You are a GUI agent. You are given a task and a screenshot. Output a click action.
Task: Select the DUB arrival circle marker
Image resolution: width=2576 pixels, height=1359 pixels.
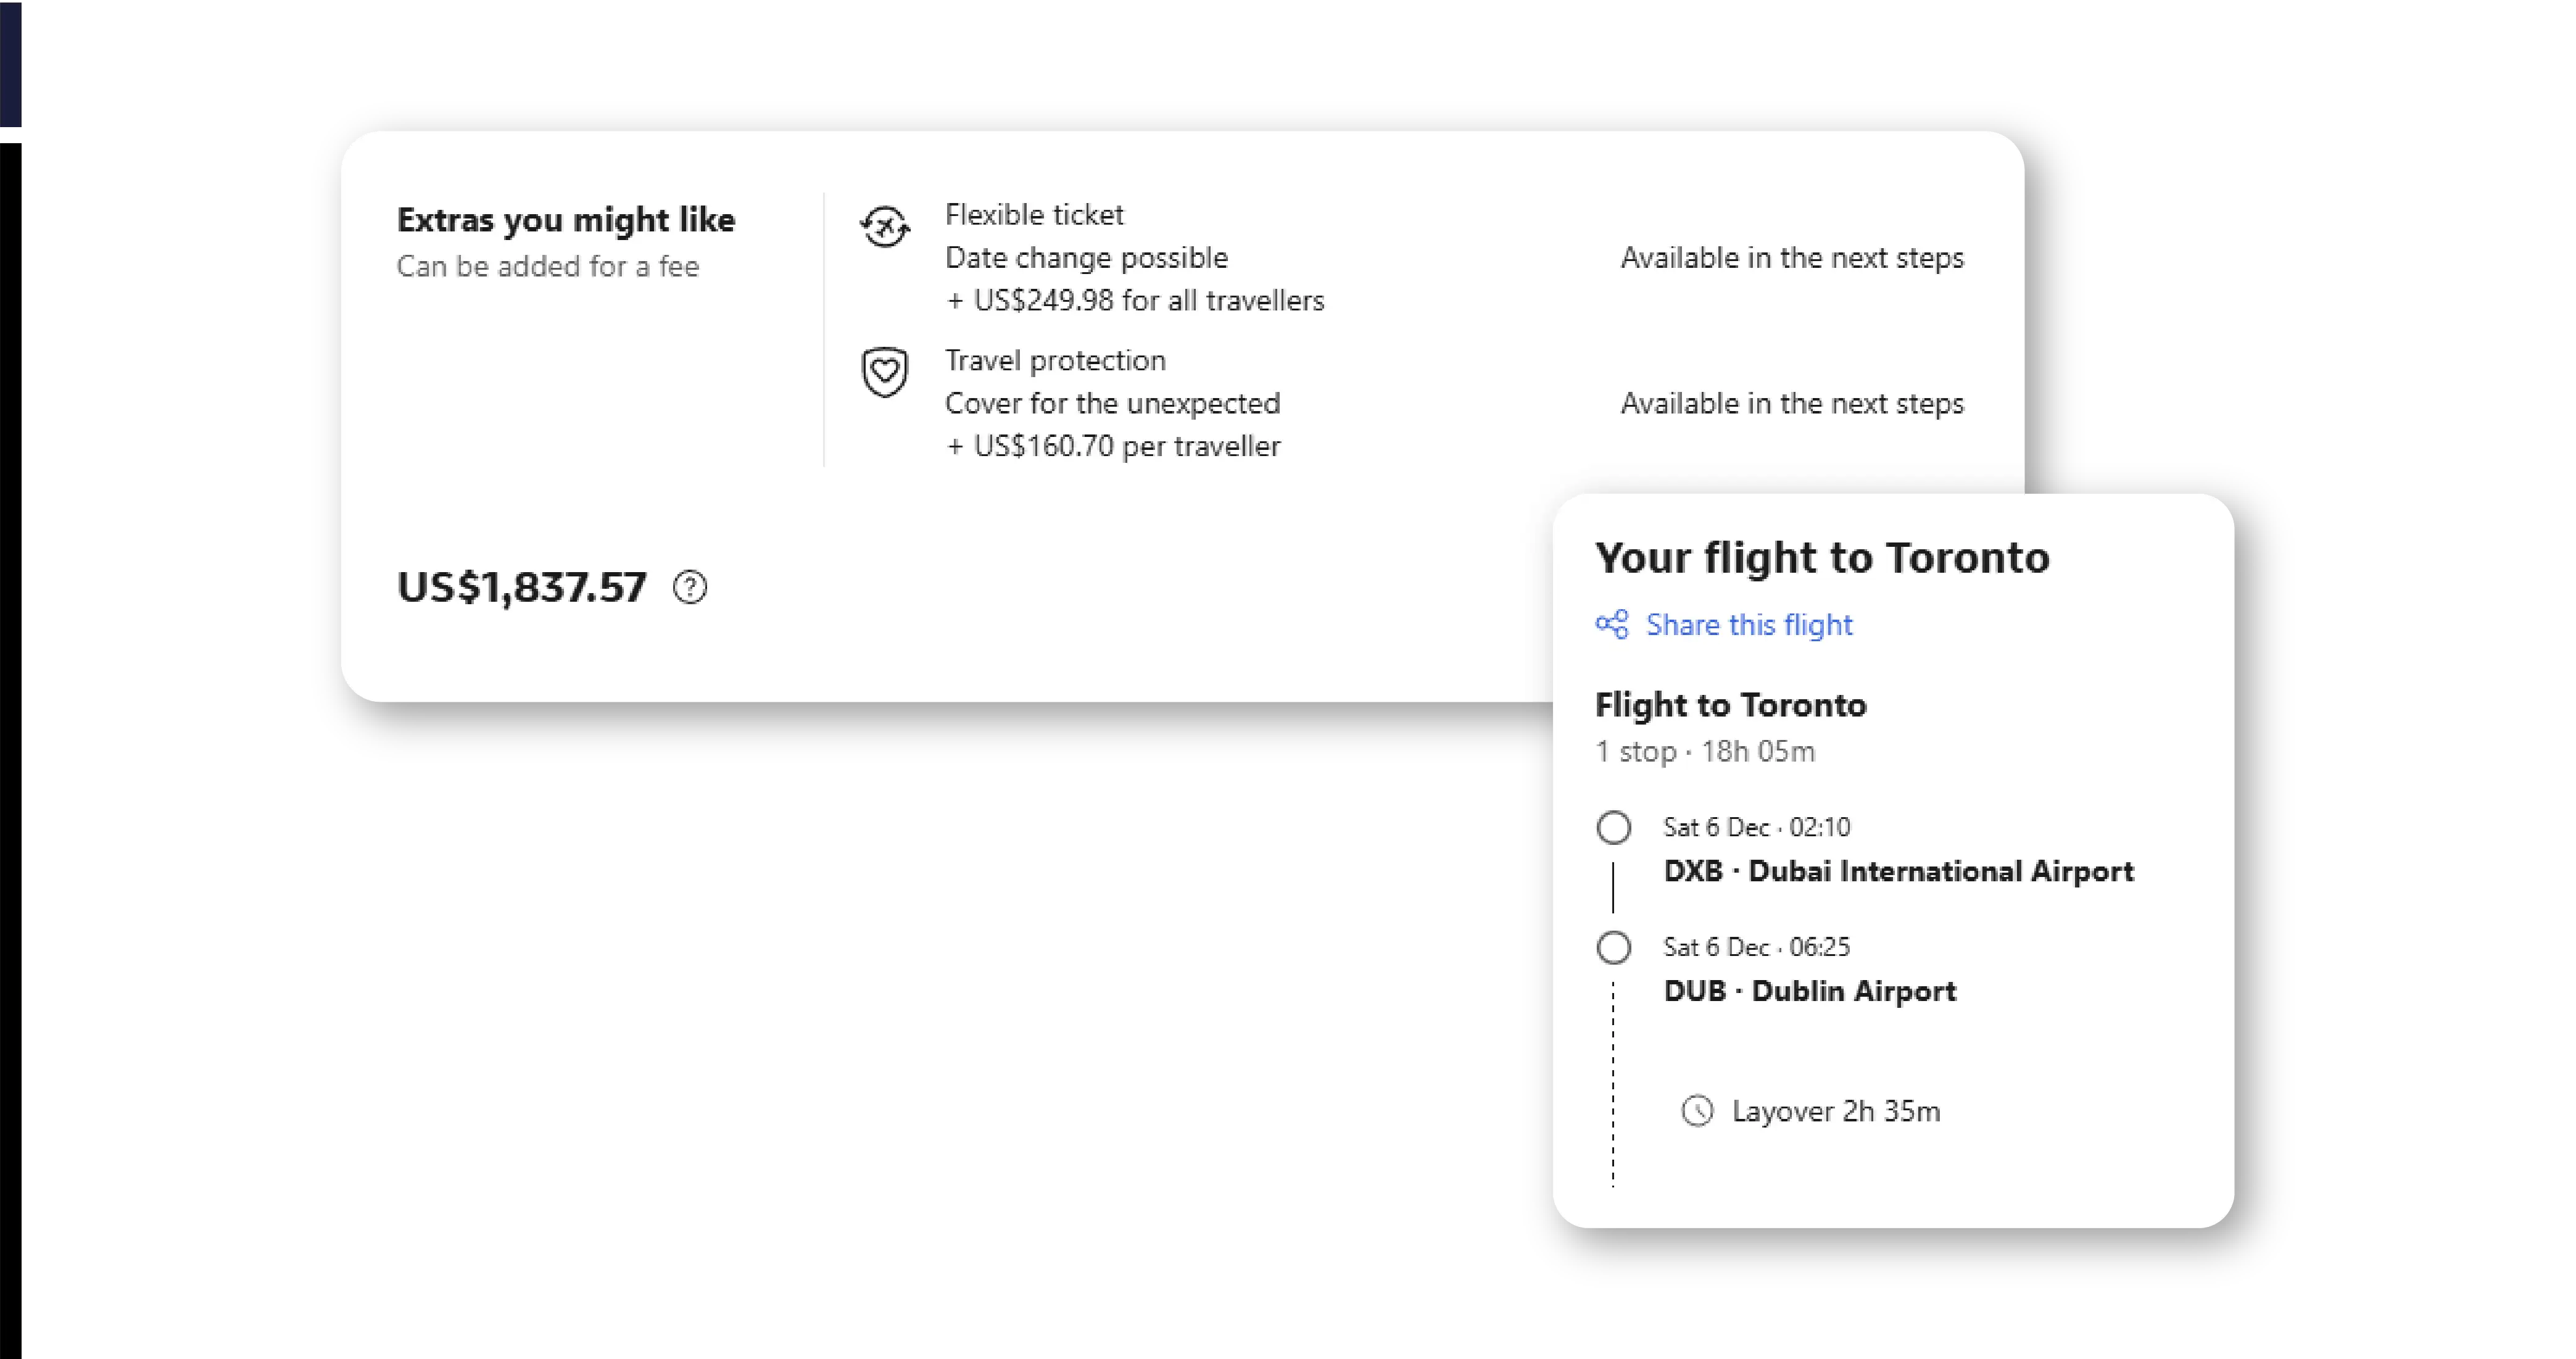pyautogui.click(x=1613, y=947)
